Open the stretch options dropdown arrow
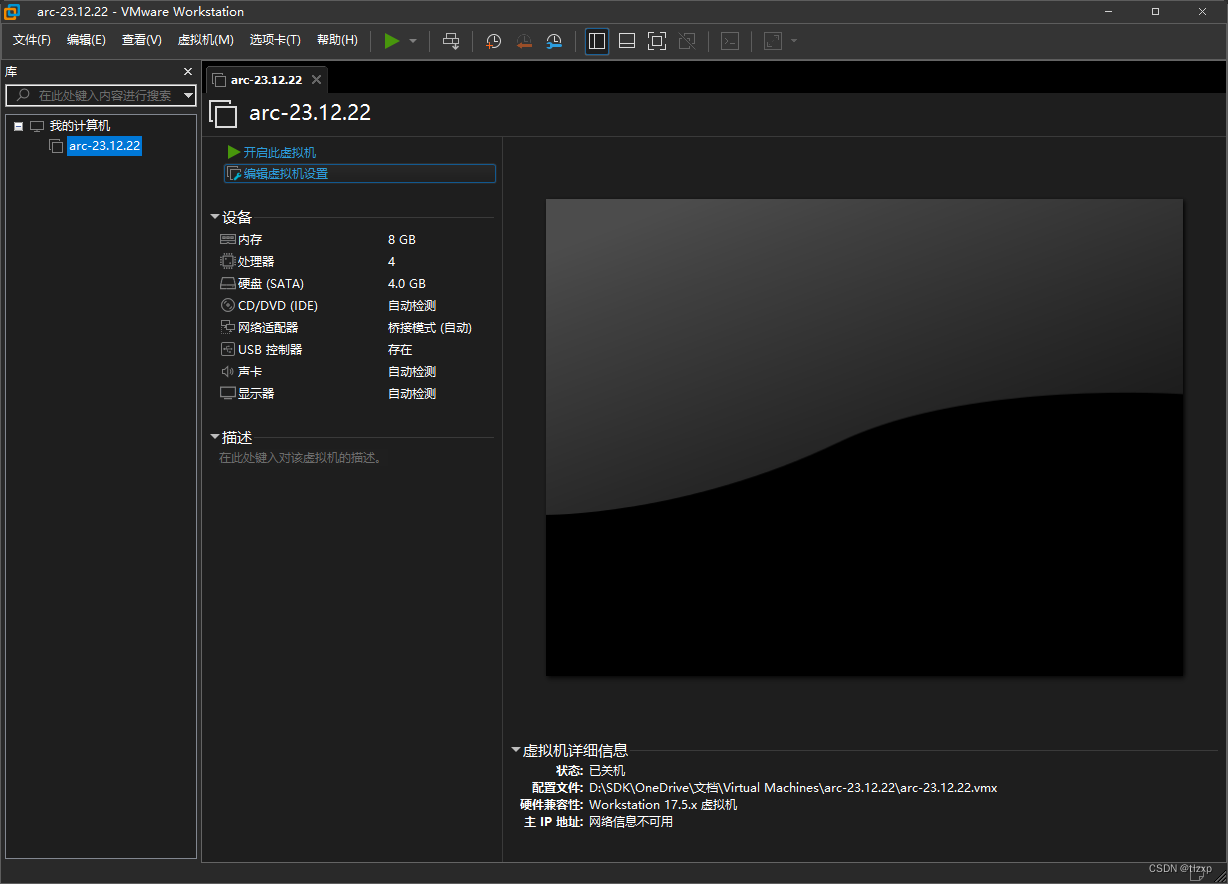This screenshot has height=884, width=1228. coord(794,41)
